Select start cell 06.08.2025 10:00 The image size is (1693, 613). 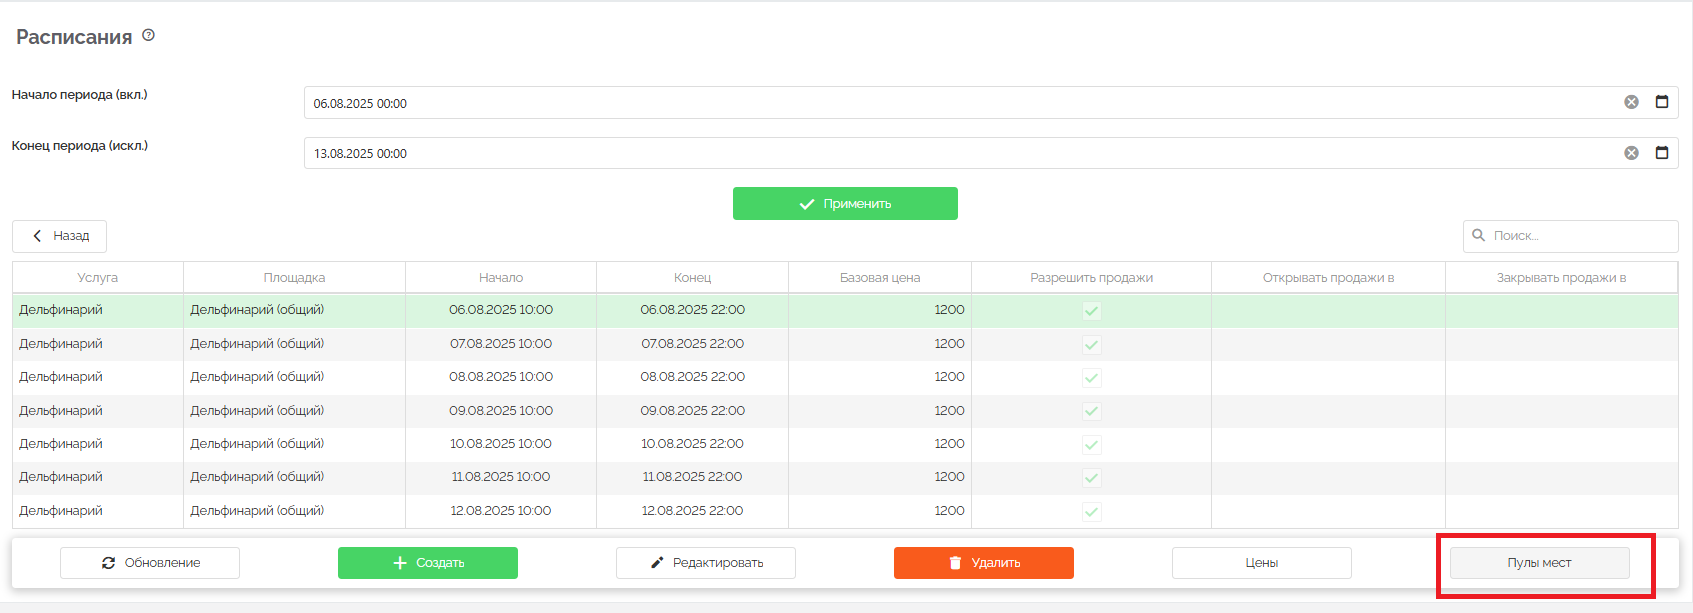coord(501,310)
